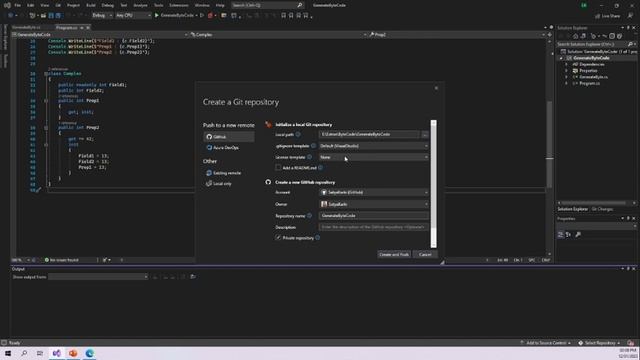Click the Solution Explorer home icon
This screenshot has height=360, width=640.
(576, 36)
